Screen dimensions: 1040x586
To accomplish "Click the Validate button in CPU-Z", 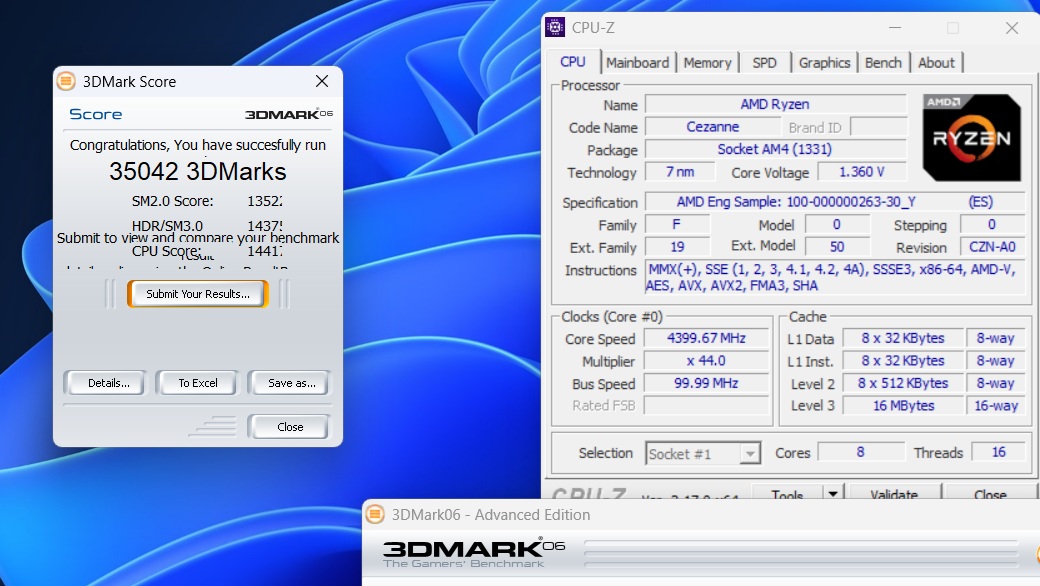I will (x=894, y=494).
